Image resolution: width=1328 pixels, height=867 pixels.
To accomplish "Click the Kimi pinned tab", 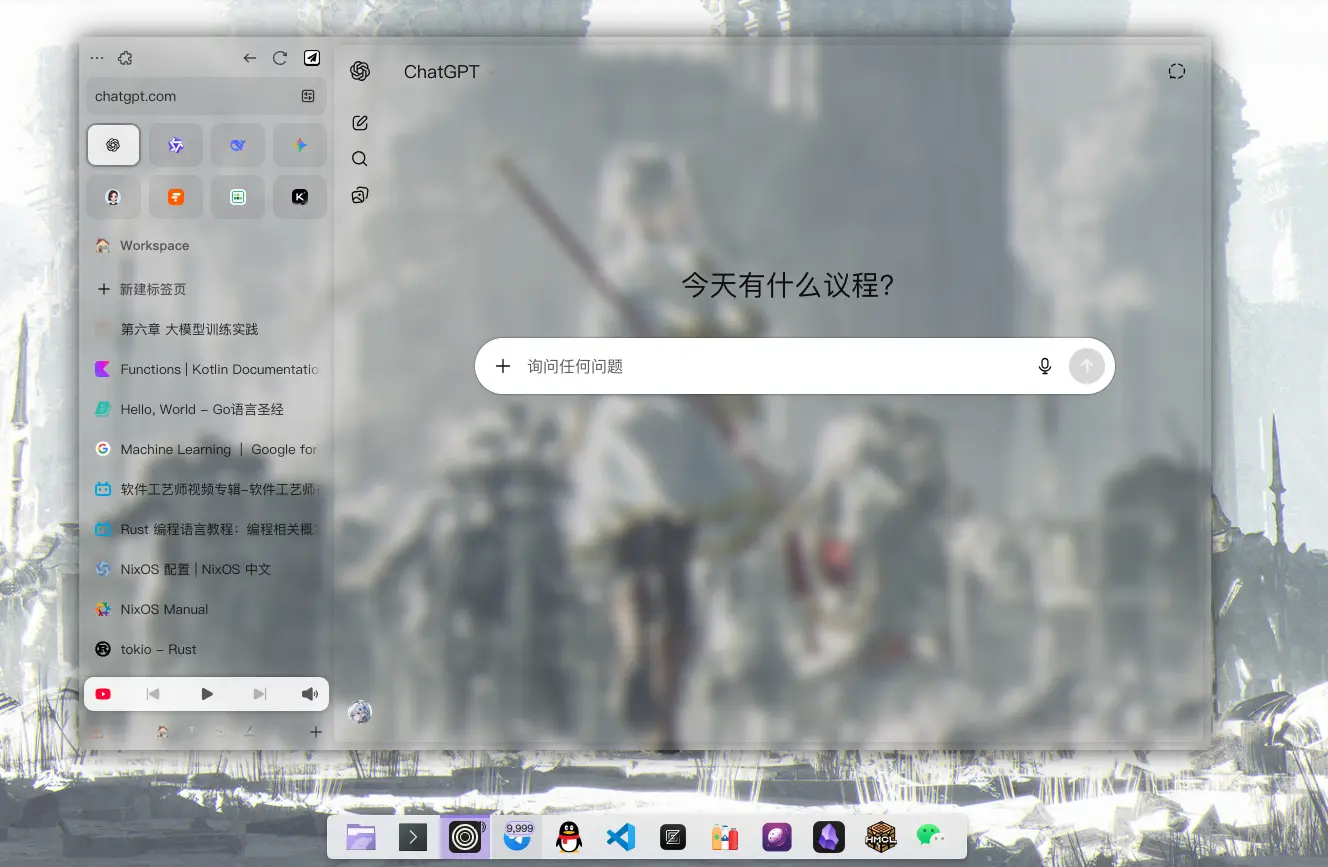I will click(x=300, y=197).
